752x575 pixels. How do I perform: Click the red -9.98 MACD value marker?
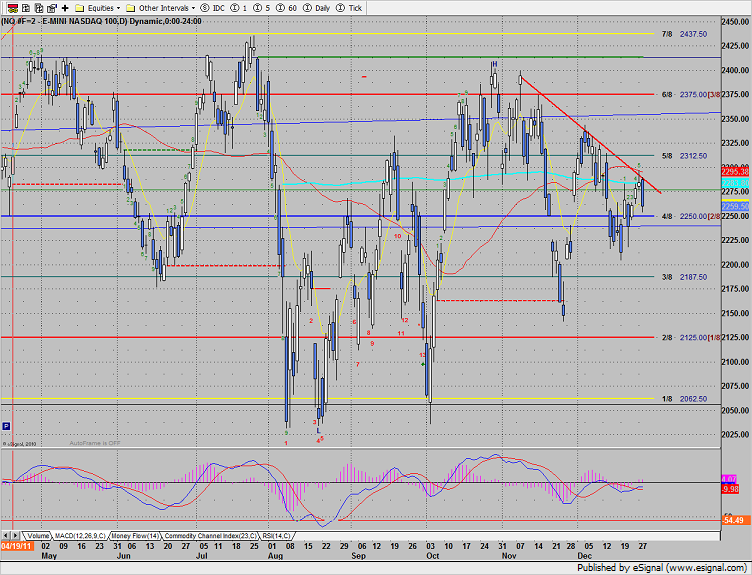[730, 489]
